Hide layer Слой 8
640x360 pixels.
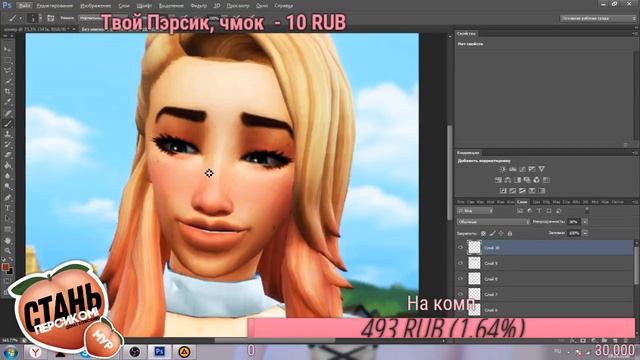pos(461,279)
